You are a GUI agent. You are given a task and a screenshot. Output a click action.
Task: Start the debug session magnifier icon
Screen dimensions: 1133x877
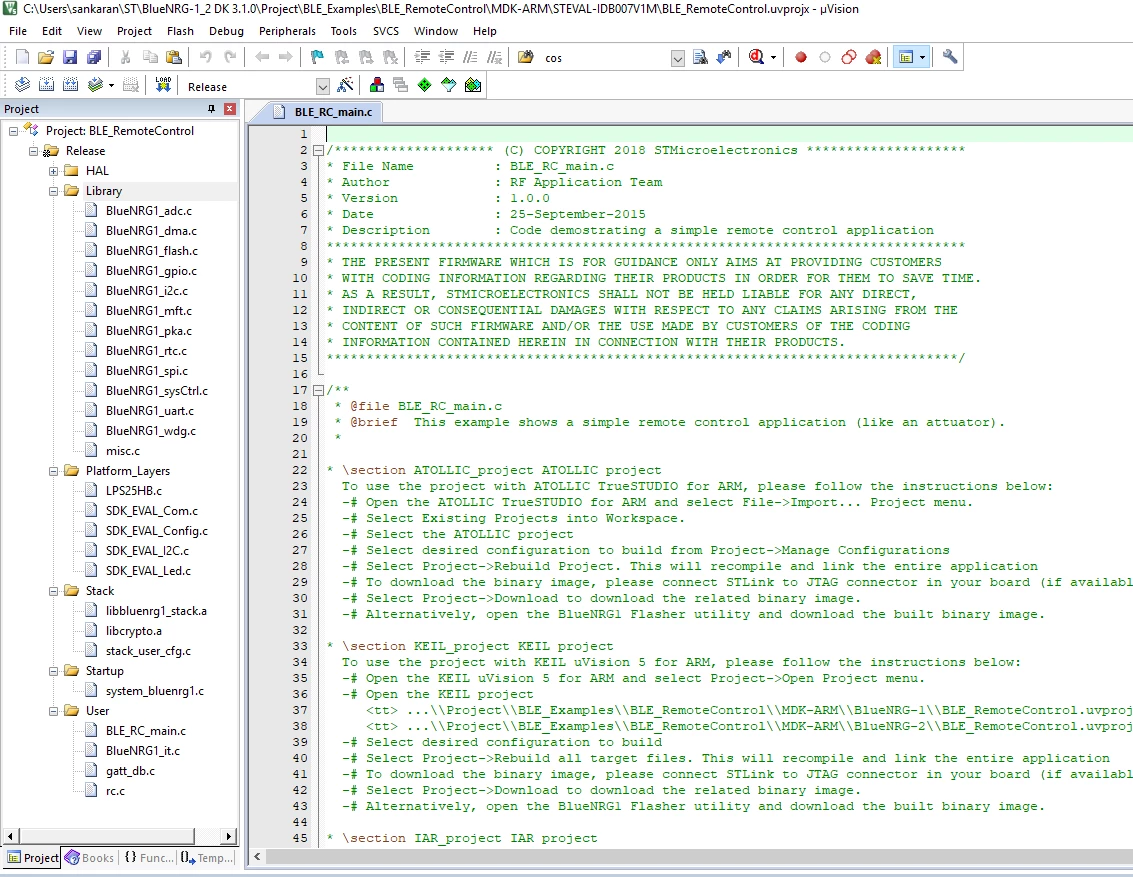point(756,57)
